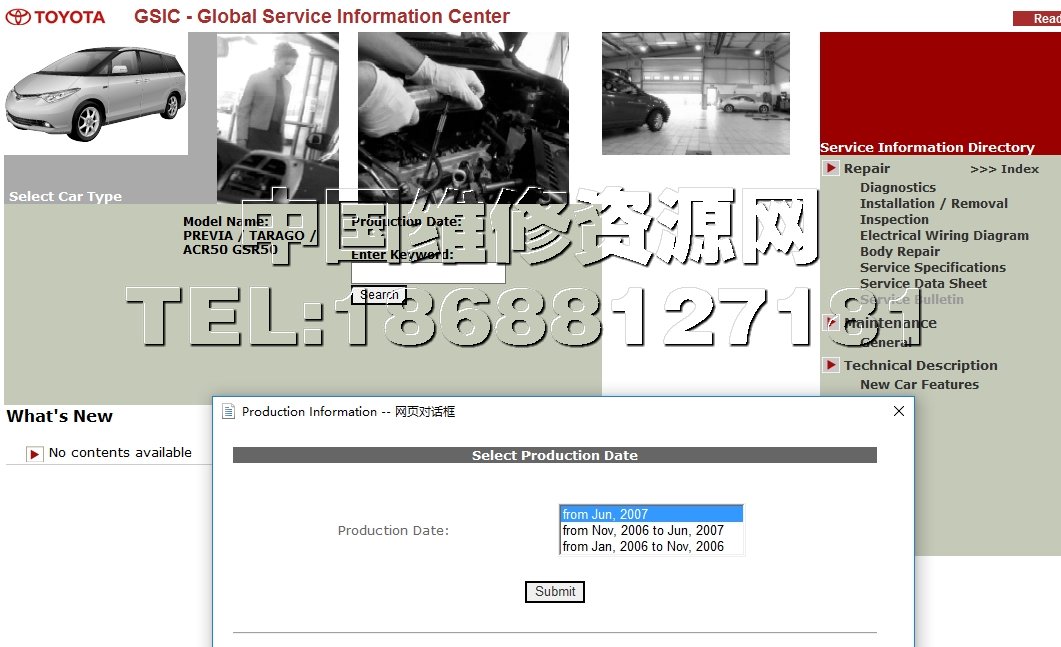Open the Maintenance section
1061x647 pixels.
[890, 324]
